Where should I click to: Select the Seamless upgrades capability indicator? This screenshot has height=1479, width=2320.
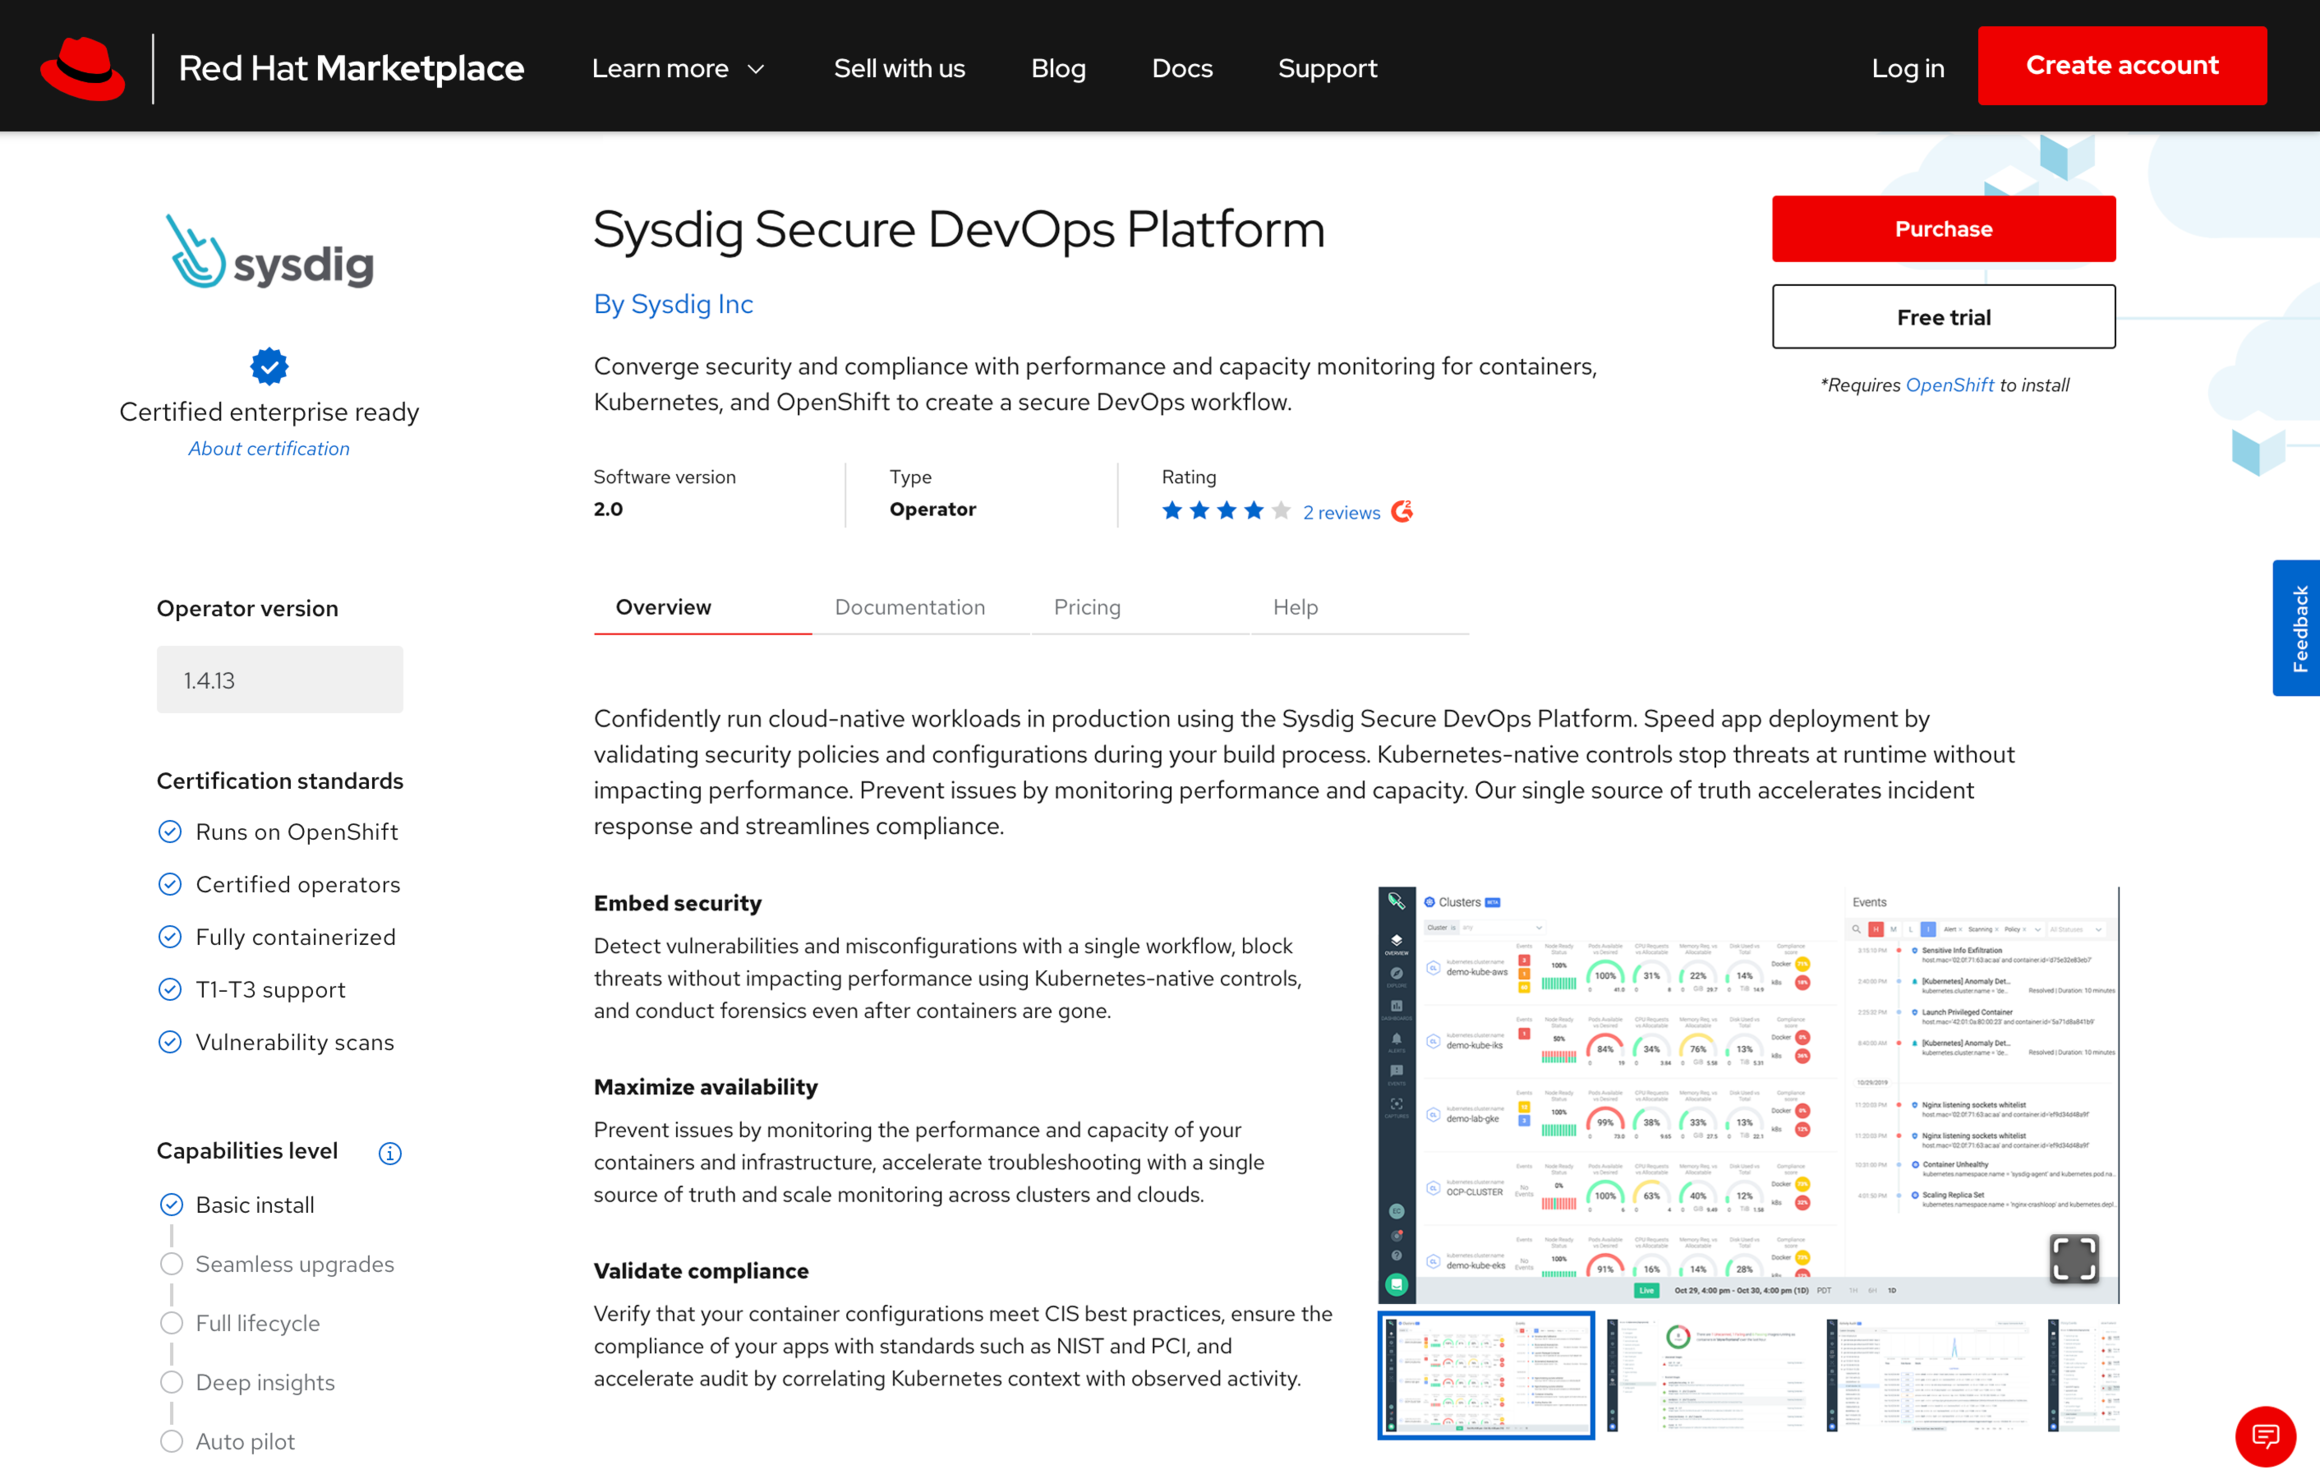171,1263
